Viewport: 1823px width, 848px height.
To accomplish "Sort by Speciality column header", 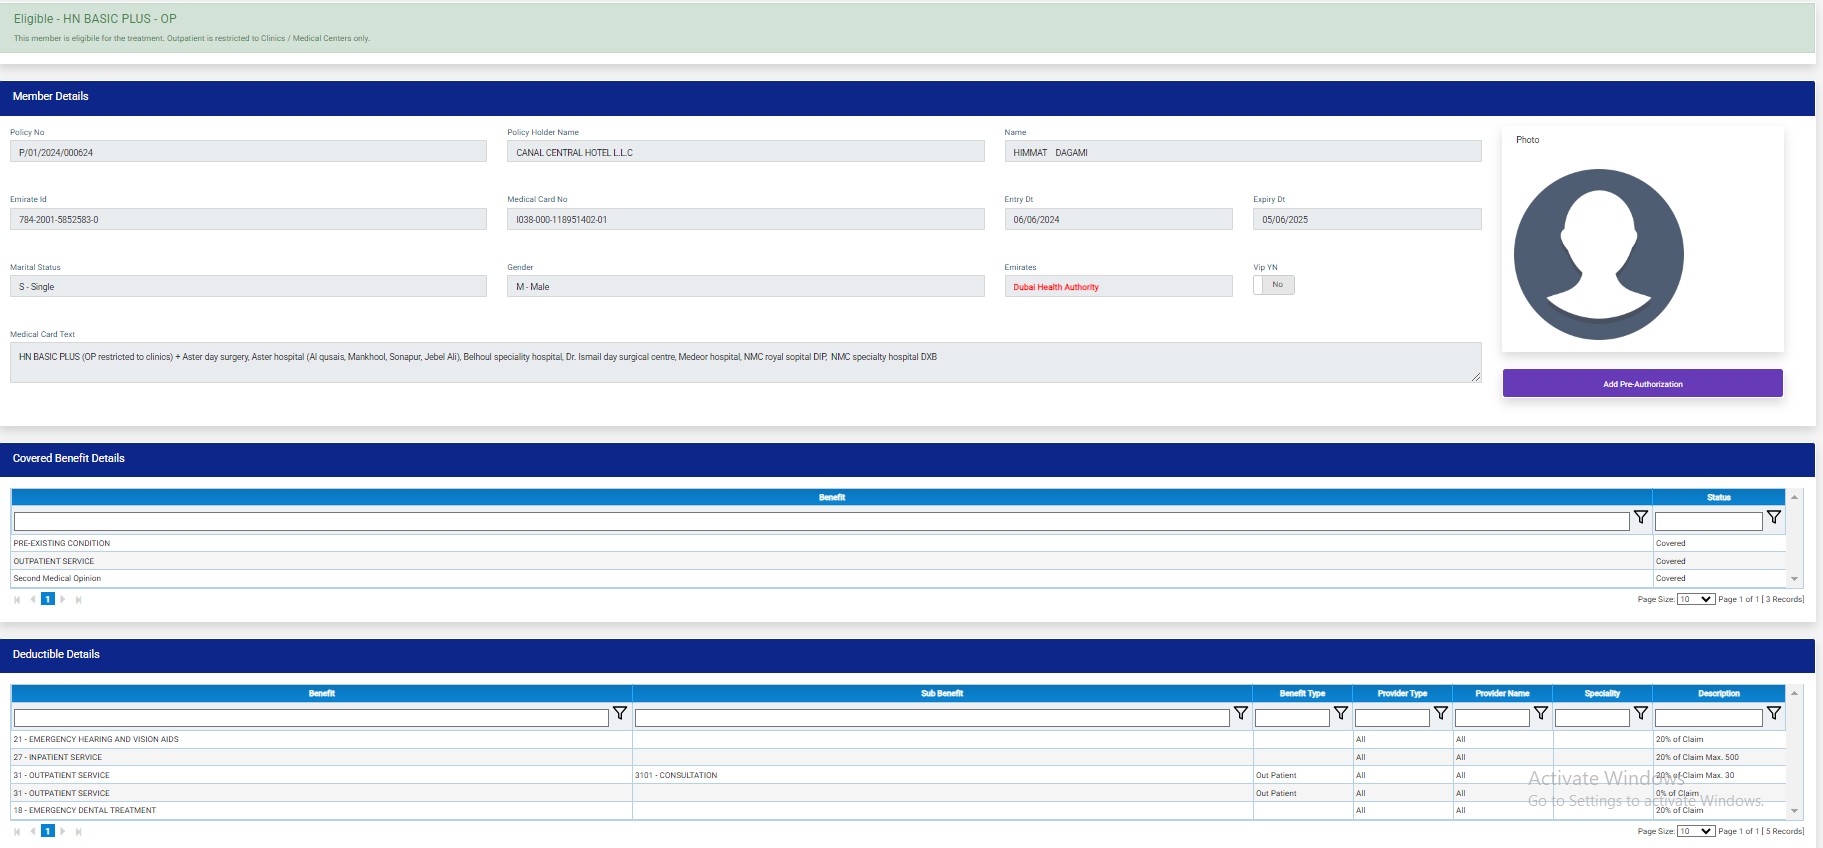I will pos(1601,694).
